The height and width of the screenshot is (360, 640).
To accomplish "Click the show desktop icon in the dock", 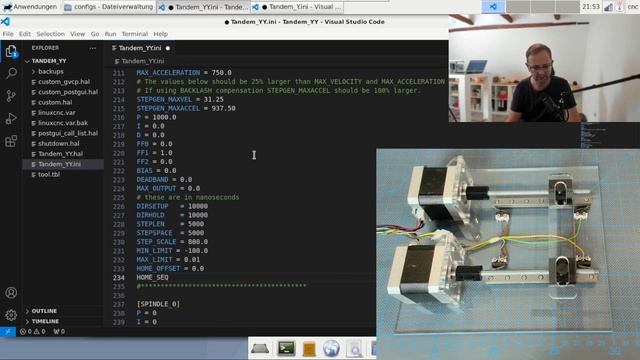I will coord(260,349).
